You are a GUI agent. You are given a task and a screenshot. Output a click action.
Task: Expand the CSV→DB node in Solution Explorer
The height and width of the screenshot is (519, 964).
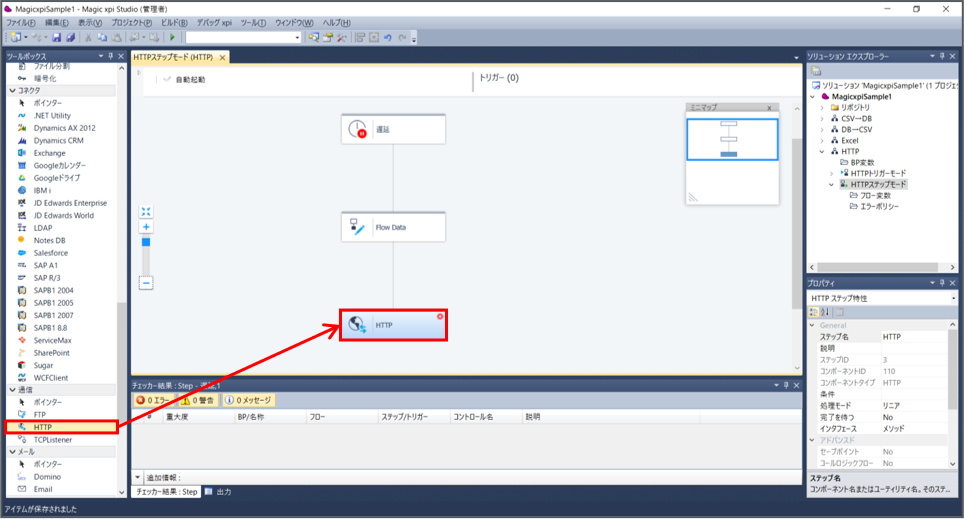coord(822,118)
